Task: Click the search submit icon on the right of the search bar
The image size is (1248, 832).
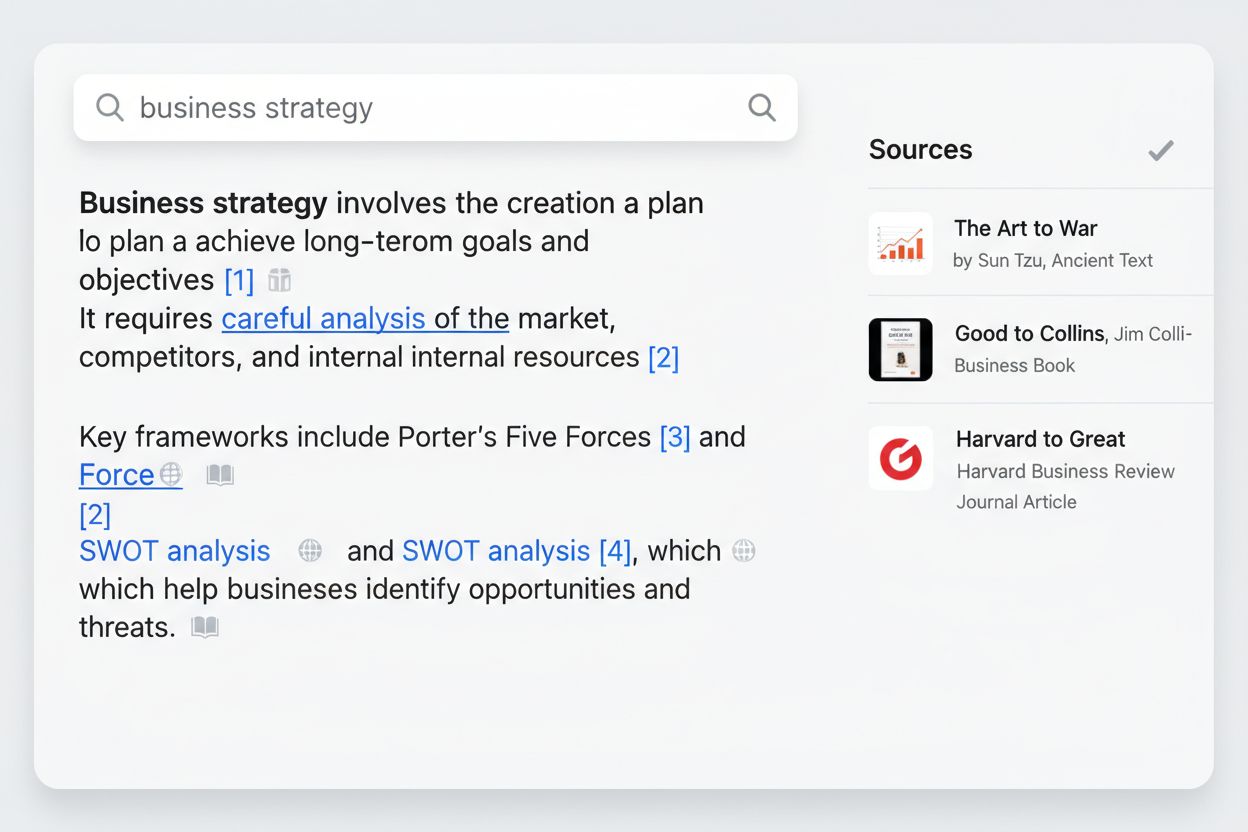Action: click(761, 107)
